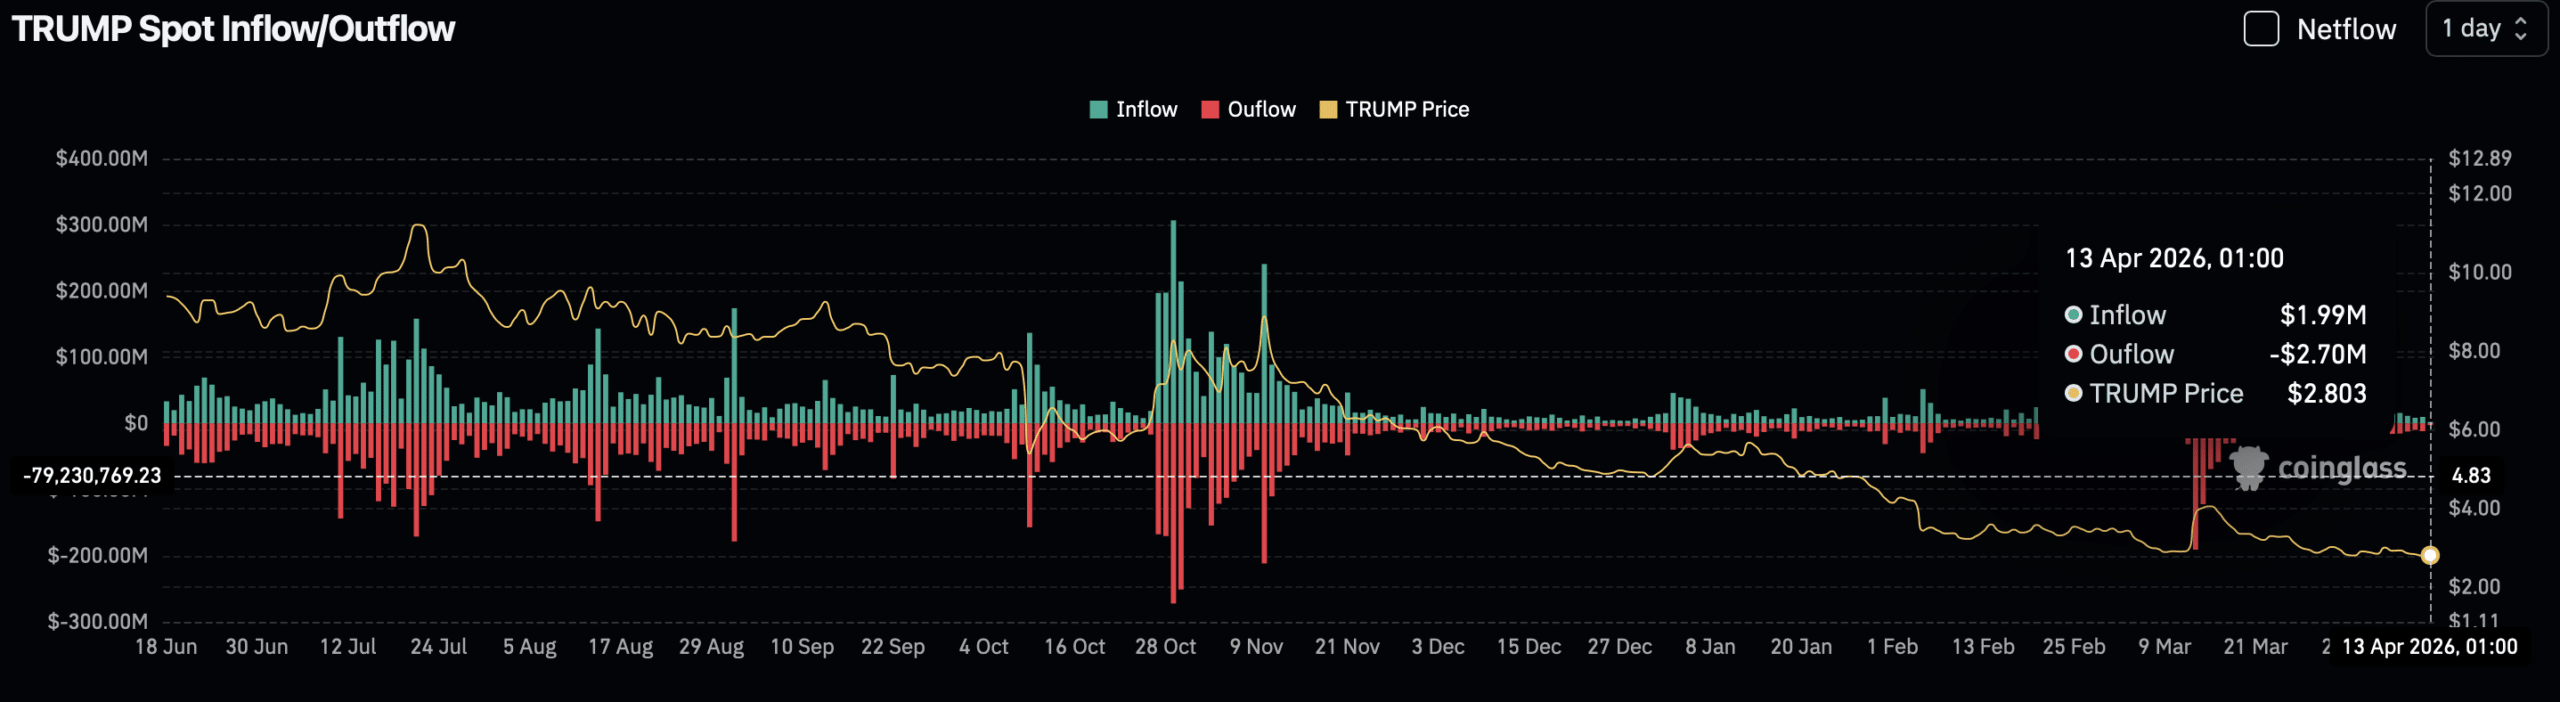Click the Inflow circle marker in tooltip
This screenshot has width=2560, height=702.
pyautogui.click(x=2073, y=315)
